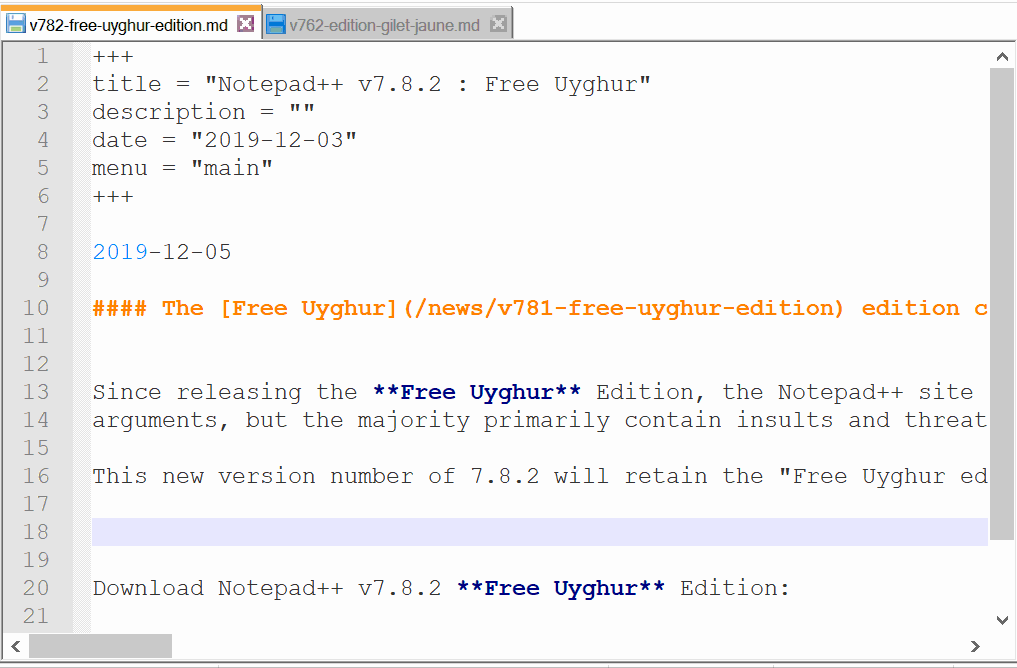Click the "2019-12-03" date value

(x=274, y=140)
